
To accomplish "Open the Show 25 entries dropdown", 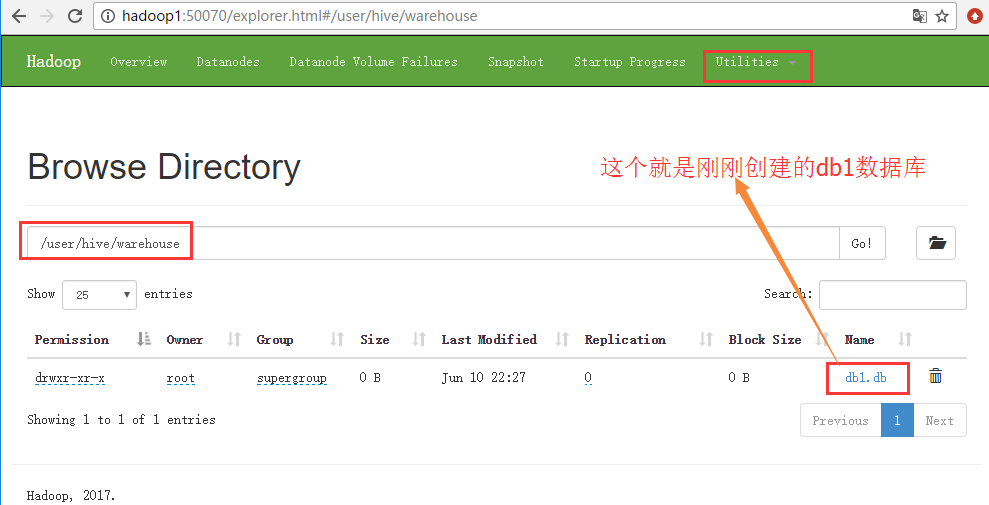I will (100, 294).
